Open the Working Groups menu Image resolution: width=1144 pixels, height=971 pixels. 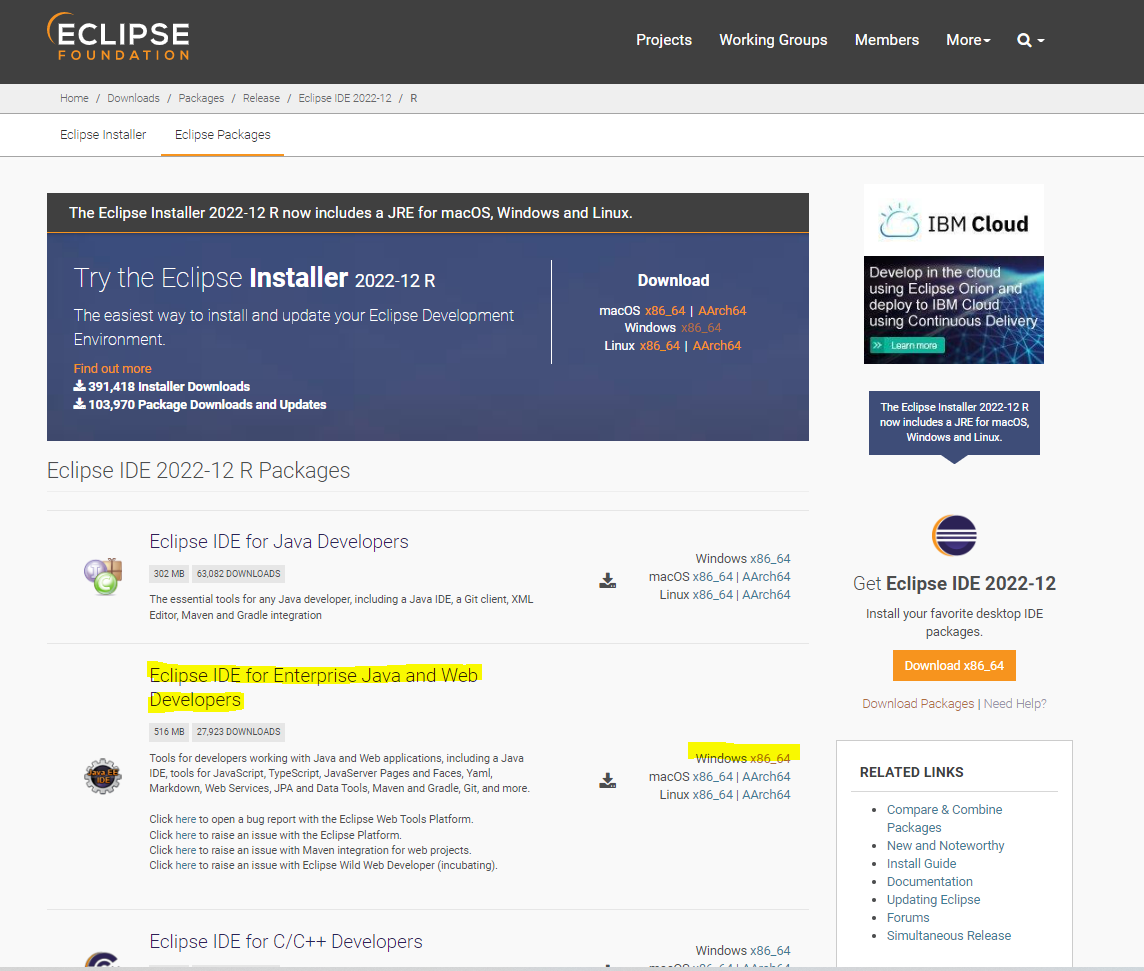point(773,40)
